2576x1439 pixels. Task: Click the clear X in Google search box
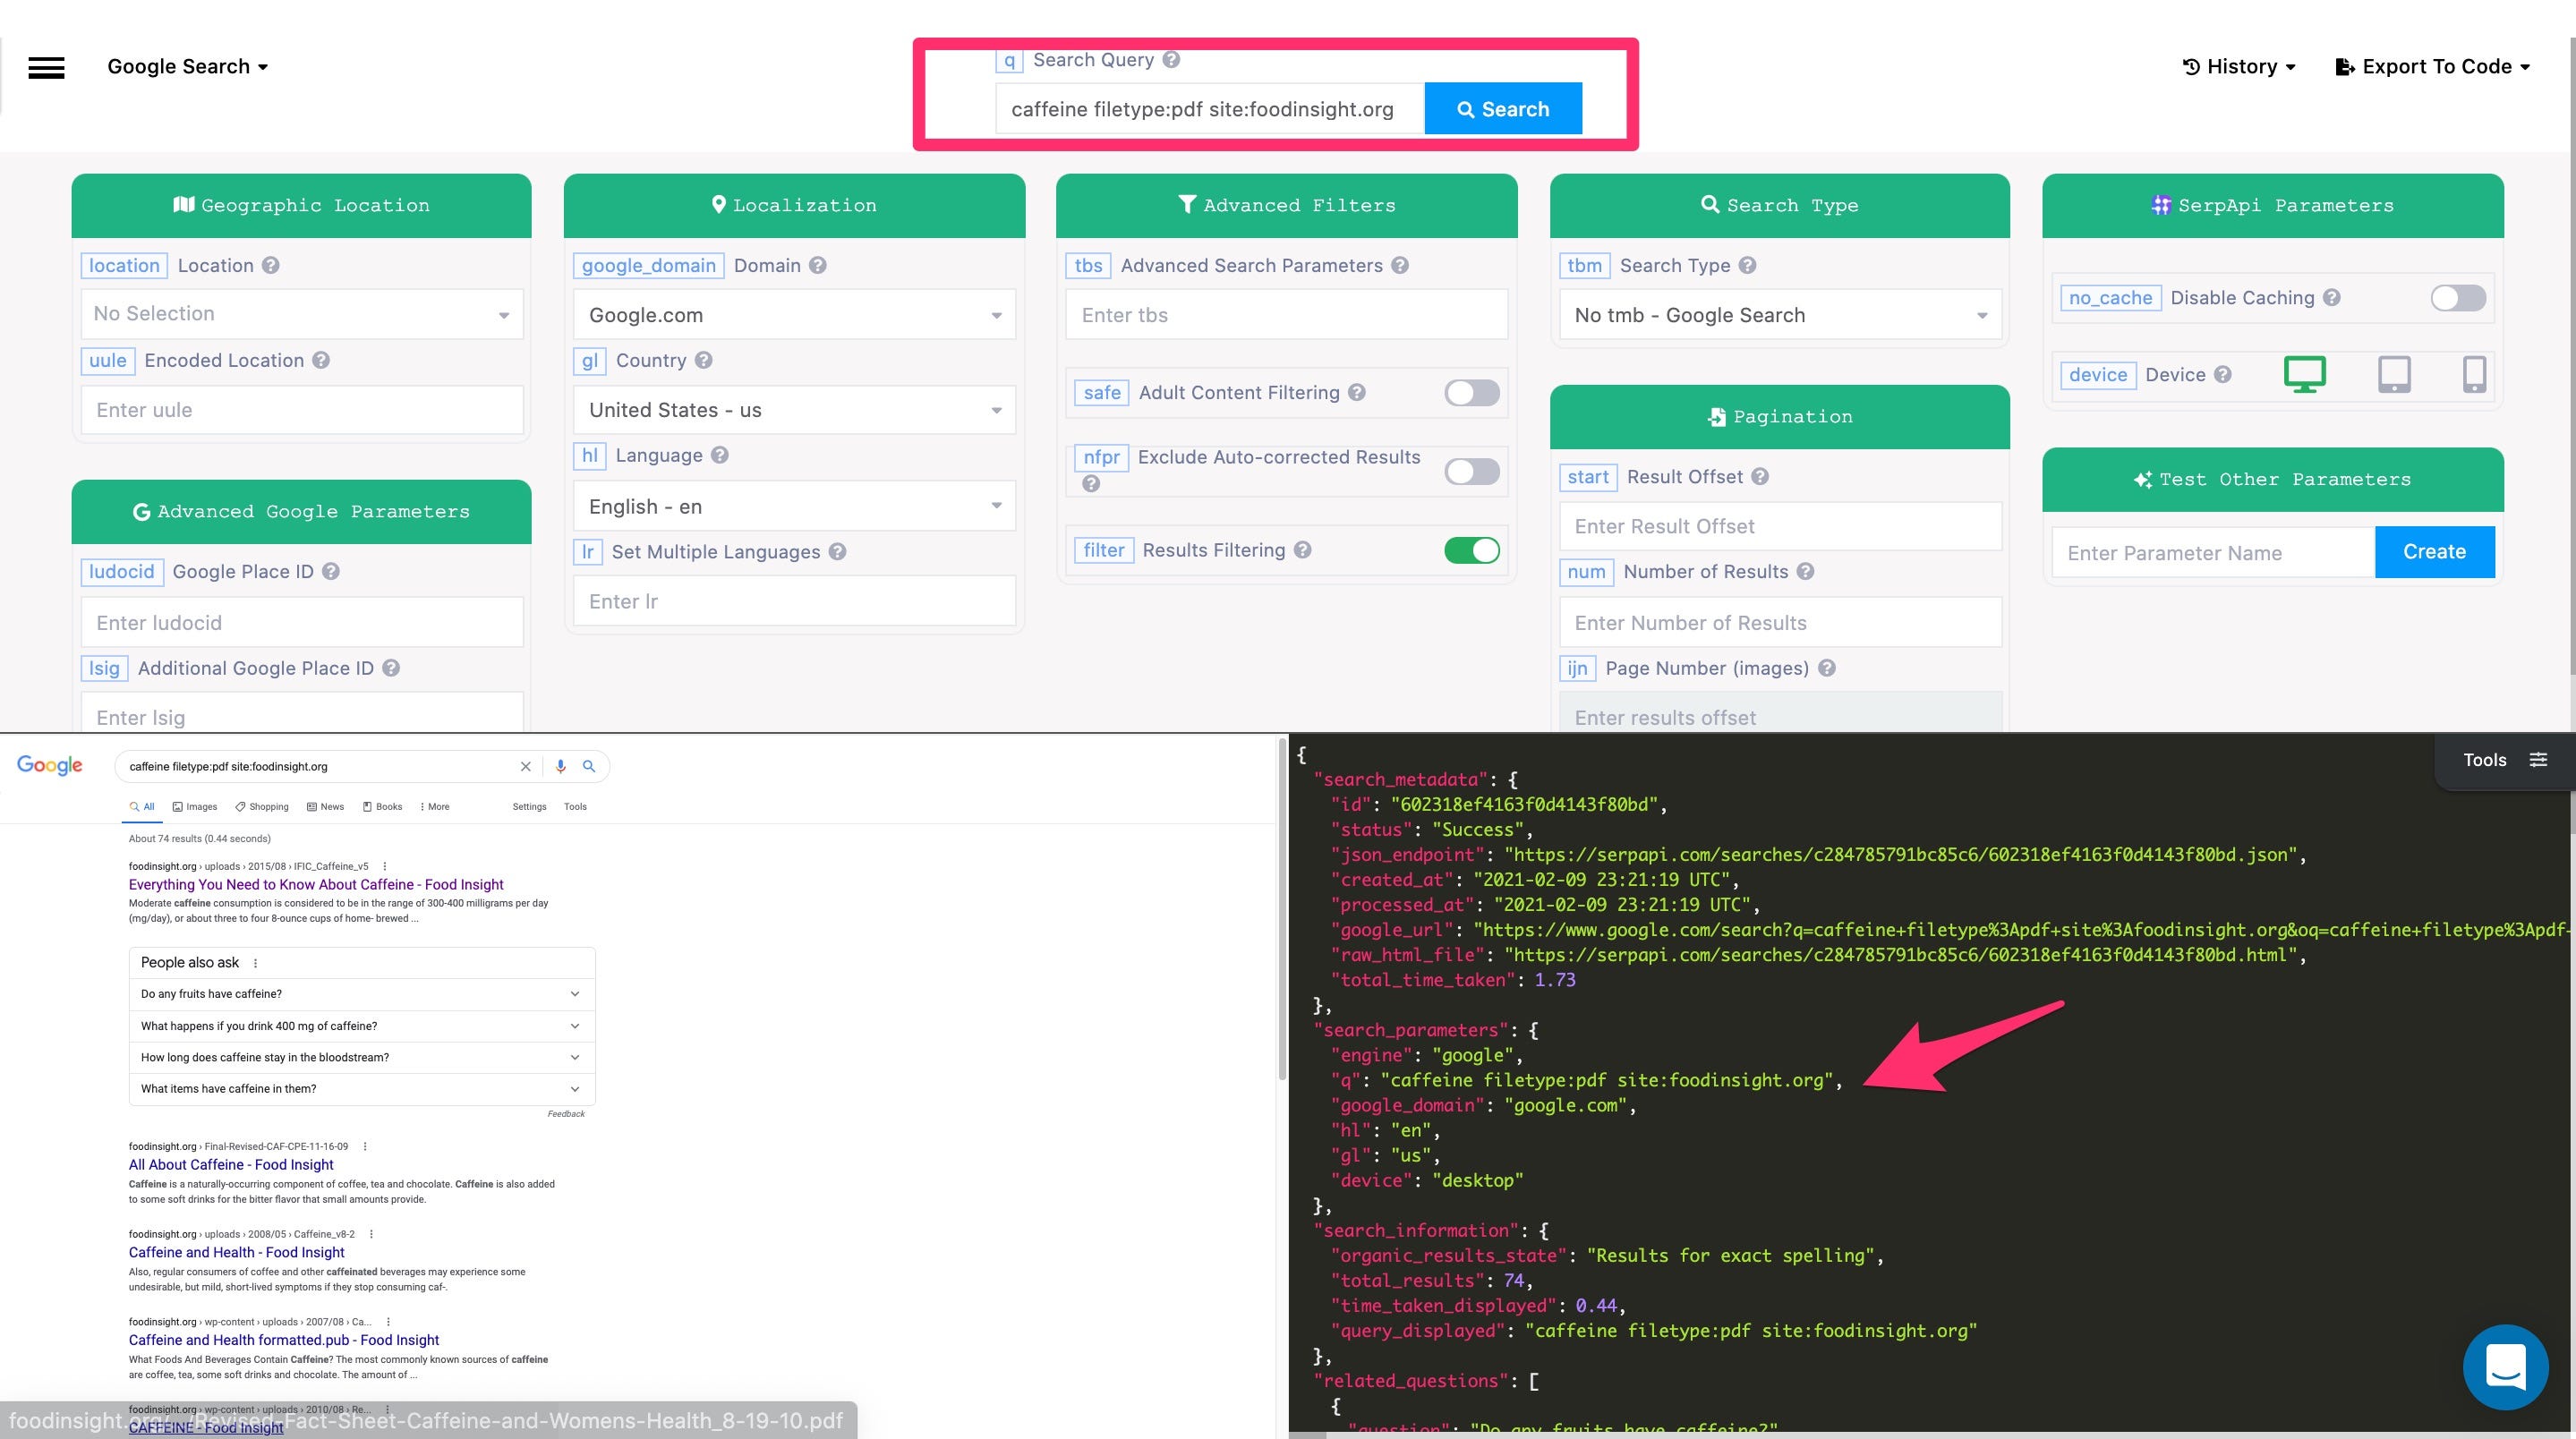pos(525,766)
